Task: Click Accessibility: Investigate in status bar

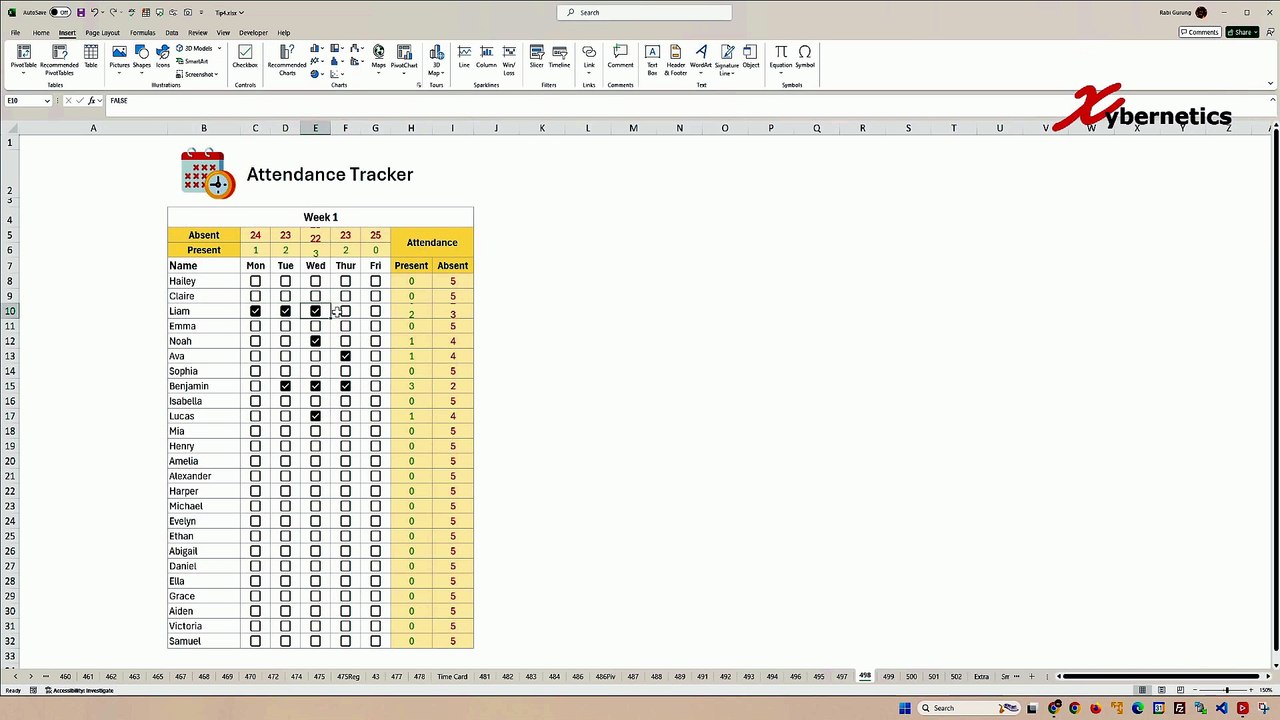Action: (x=79, y=691)
